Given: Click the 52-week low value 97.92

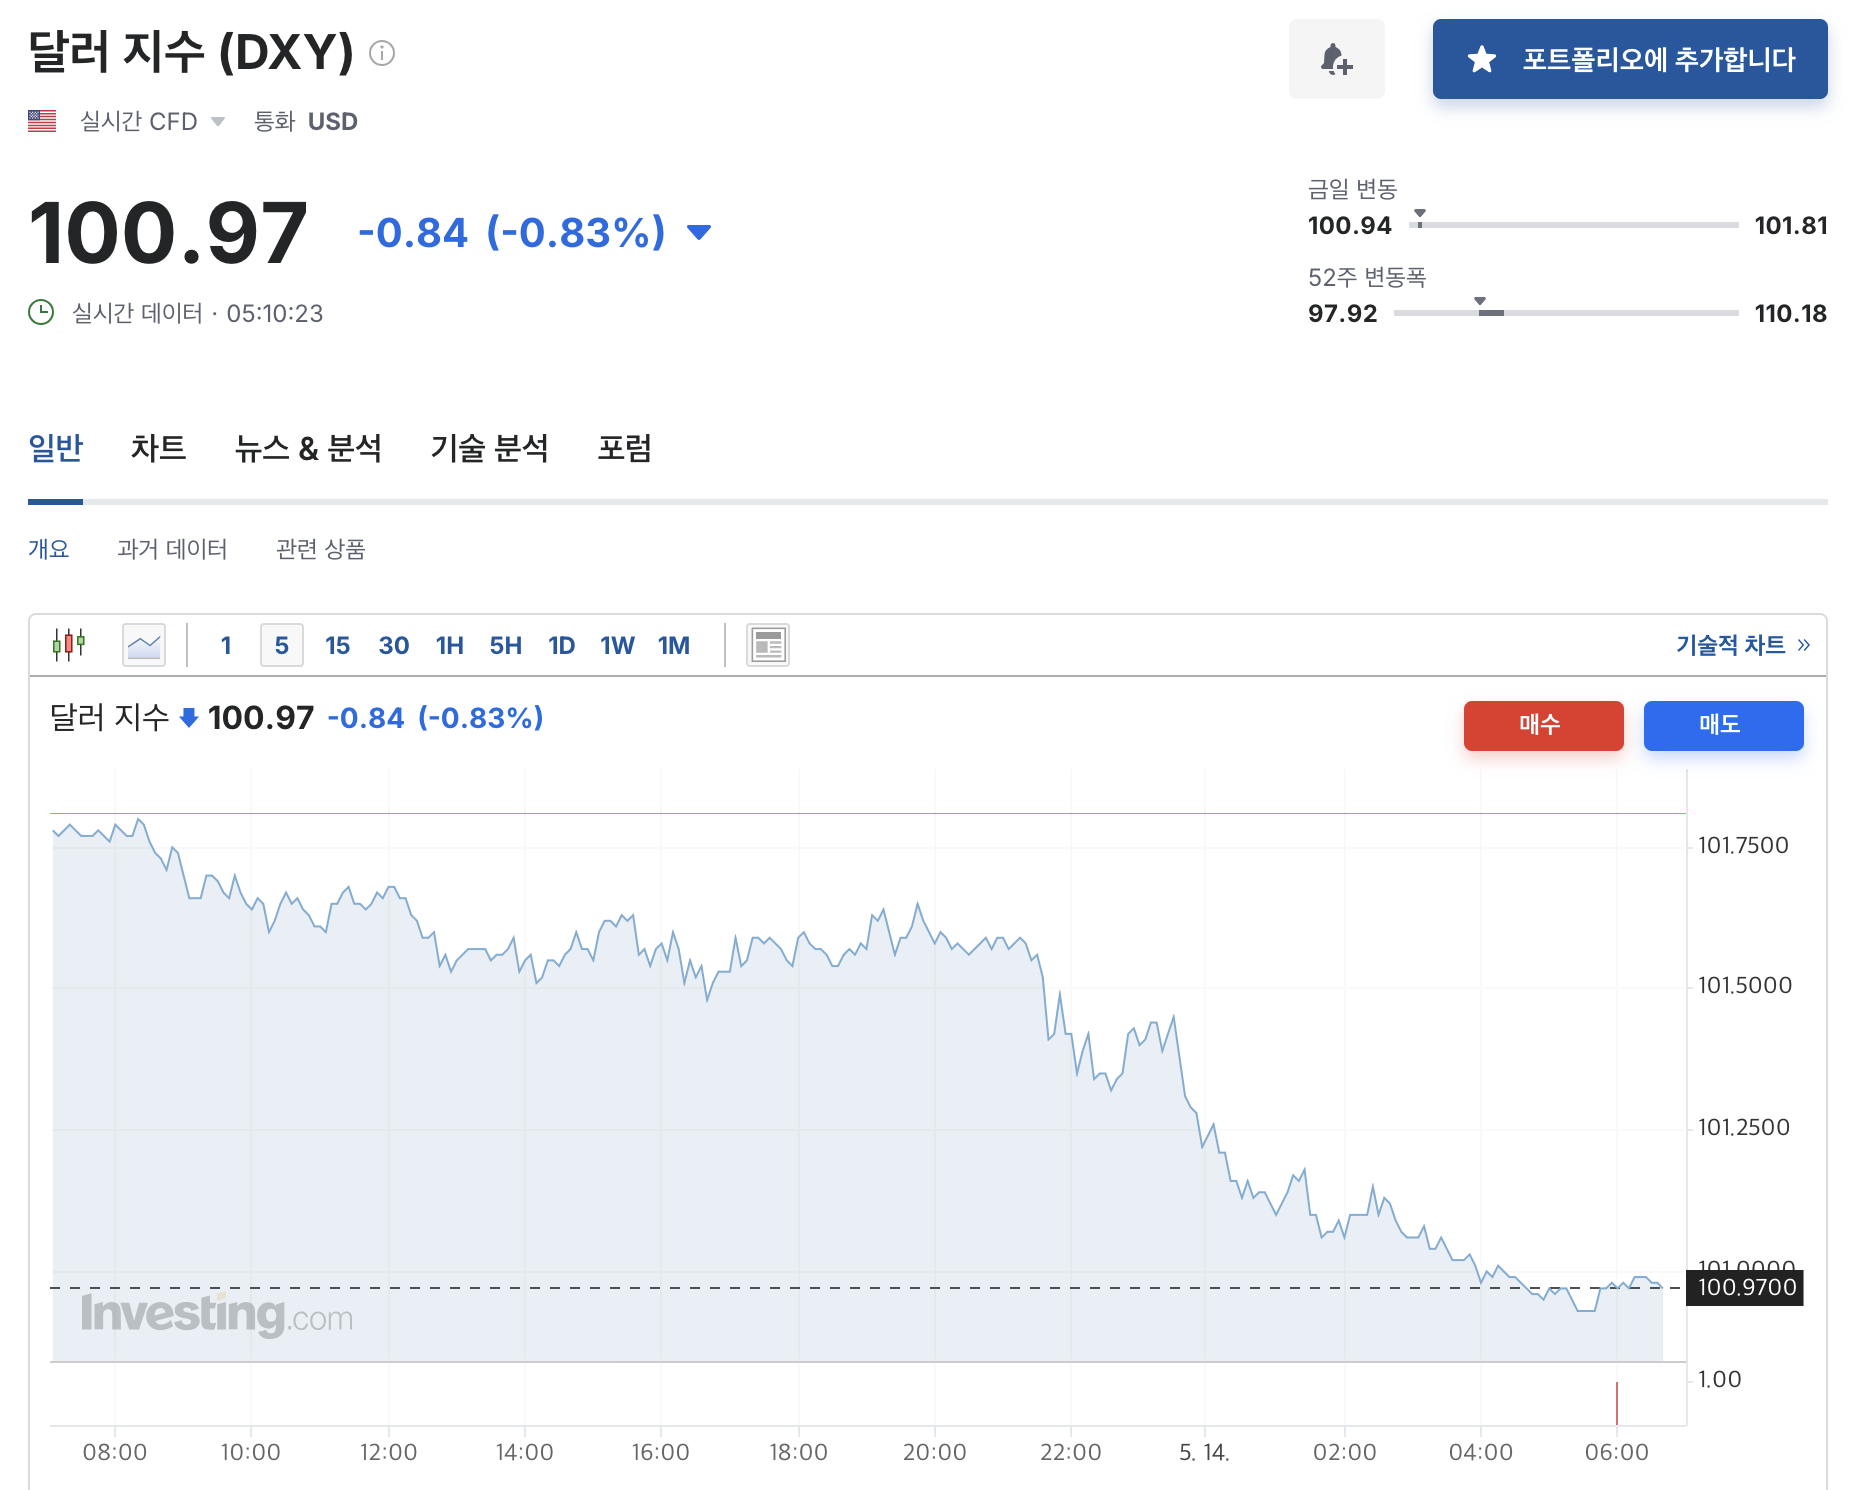Looking at the screenshot, I should tap(1342, 313).
